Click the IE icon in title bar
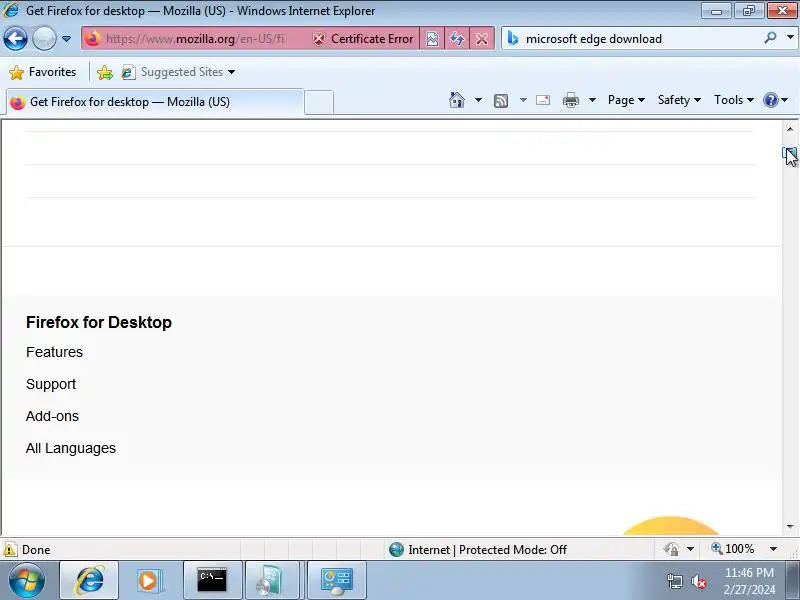800x600 pixels. coord(11,10)
